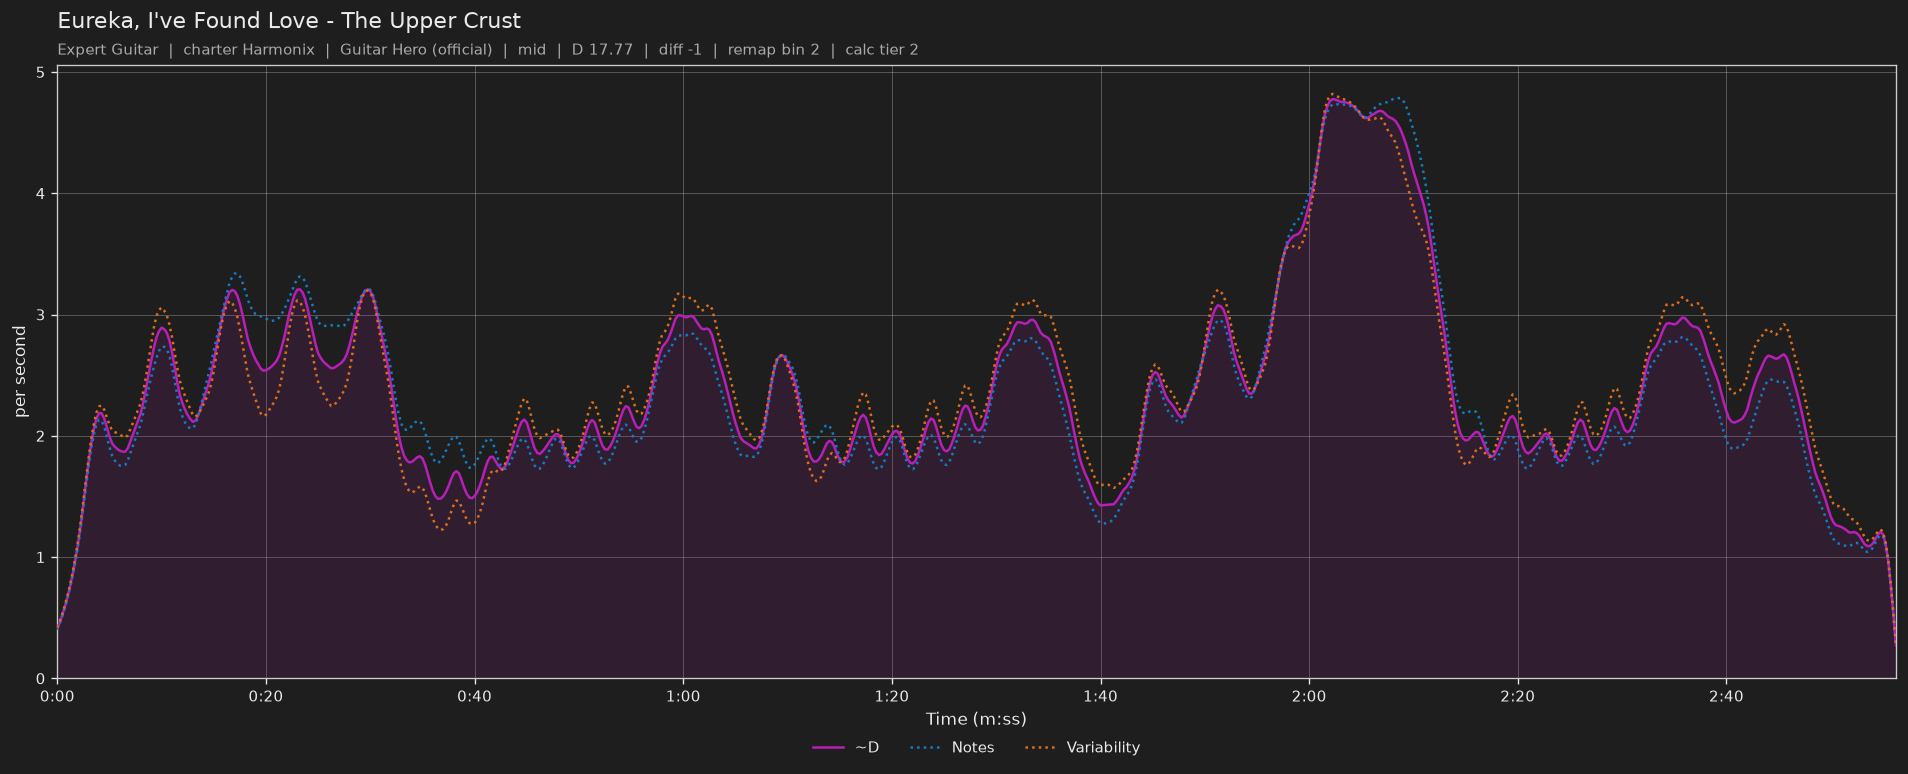Click the 1:00 x-axis tick label

tap(683, 696)
